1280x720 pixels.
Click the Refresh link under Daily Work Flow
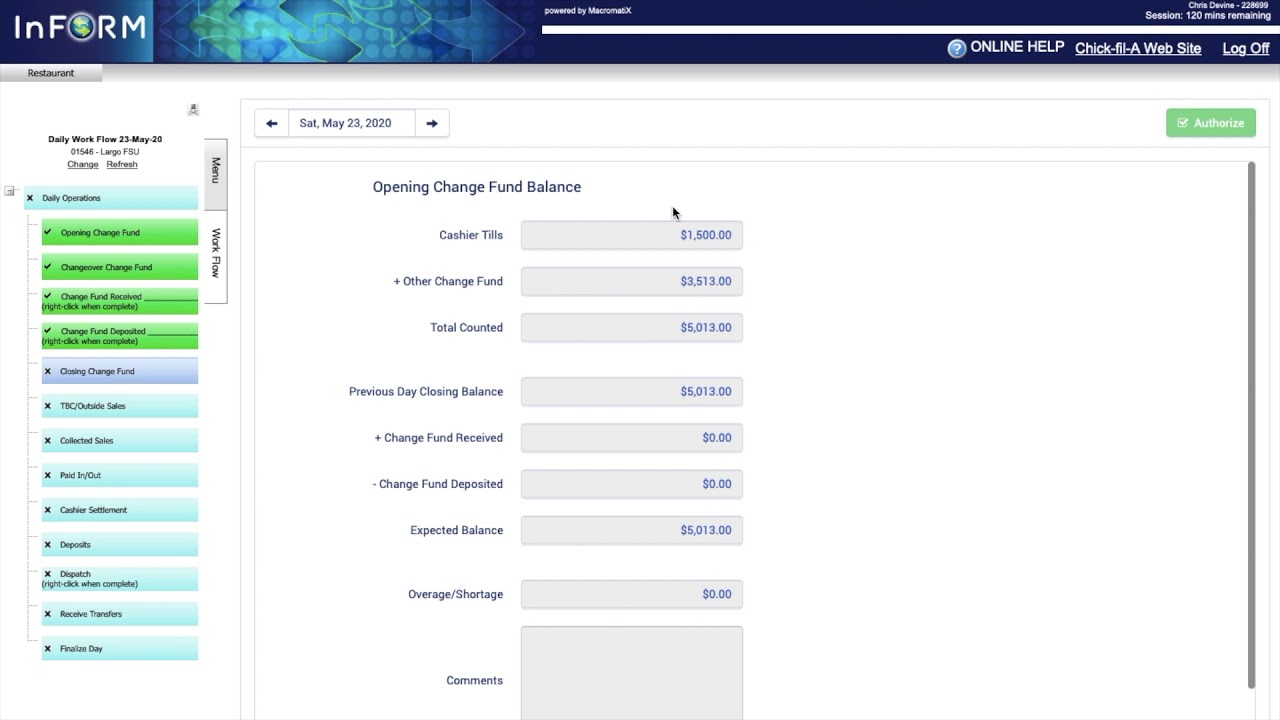coord(122,164)
